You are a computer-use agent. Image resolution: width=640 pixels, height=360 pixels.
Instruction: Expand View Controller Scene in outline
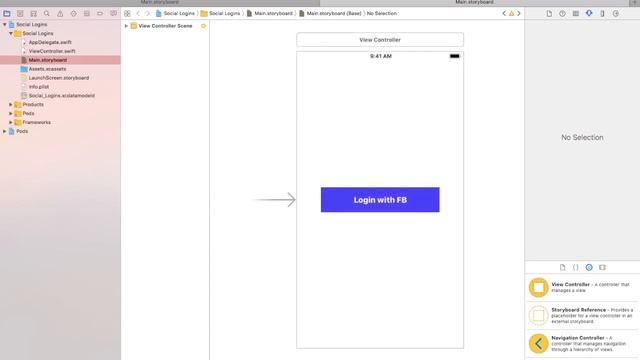click(x=126, y=26)
